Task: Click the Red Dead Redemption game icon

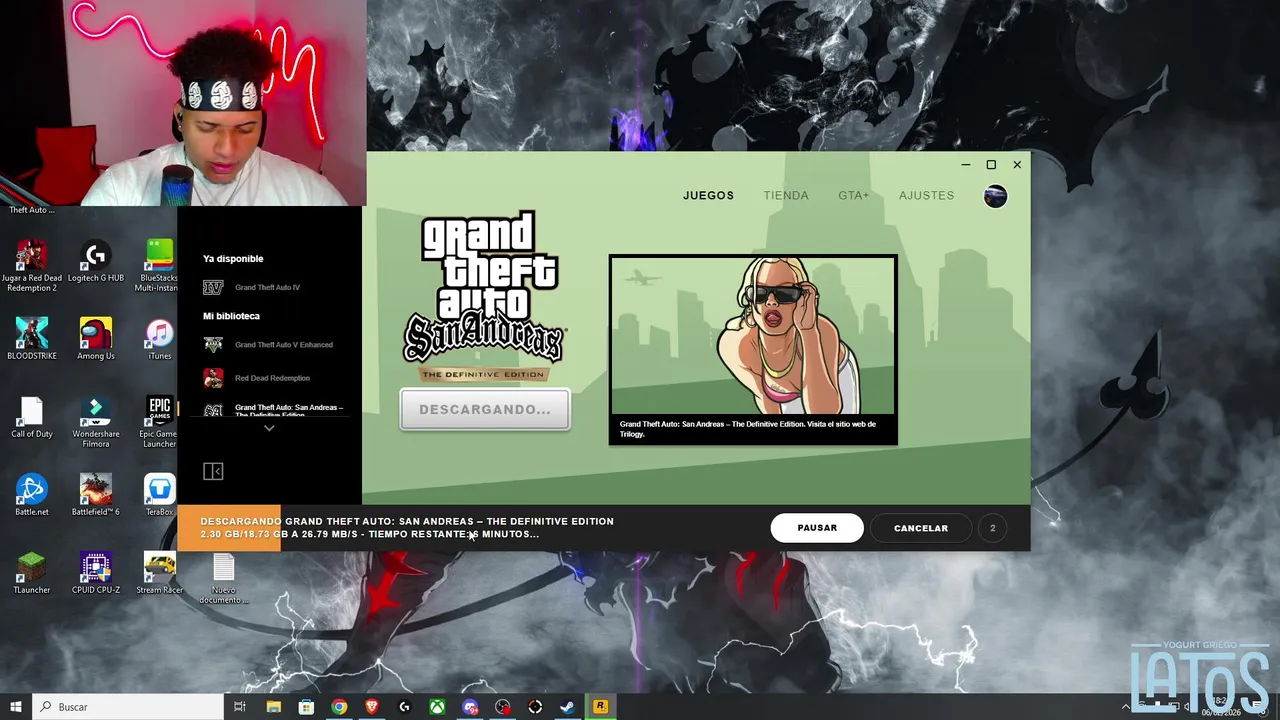Action: tap(213, 378)
